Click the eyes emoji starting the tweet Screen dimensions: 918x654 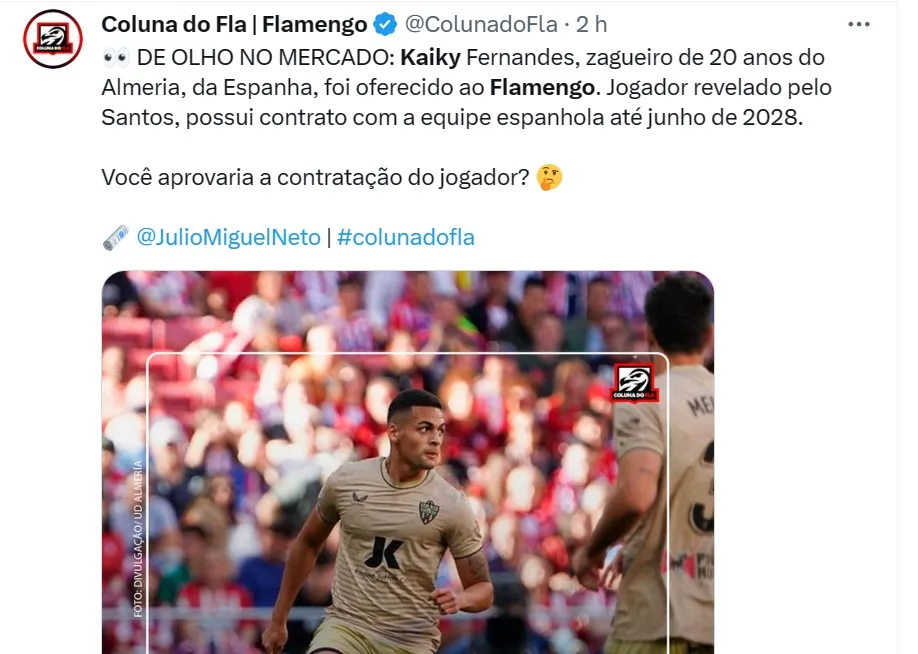pyautogui.click(x=115, y=58)
